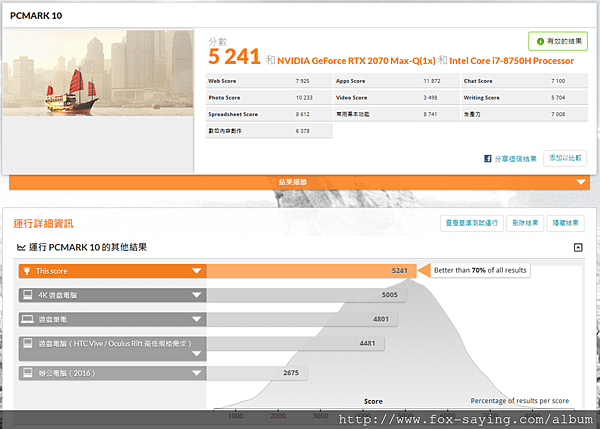This screenshot has height=429, width=600.
Task: Click the Spreadsheet Score row
Action: click(269, 114)
